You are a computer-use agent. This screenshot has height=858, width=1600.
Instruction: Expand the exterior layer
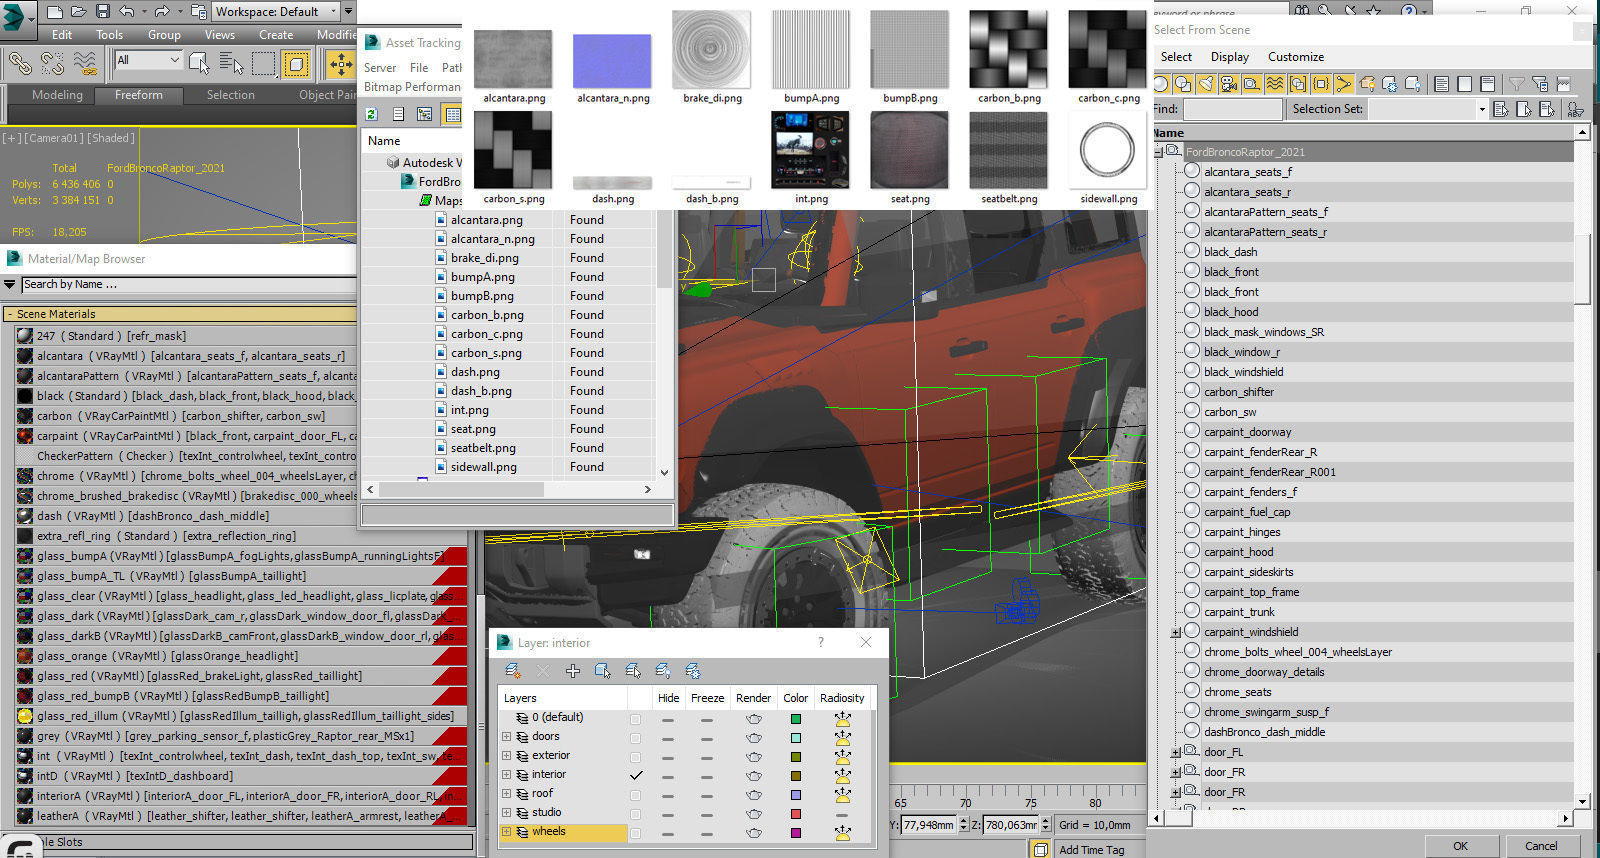[x=507, y=756]
